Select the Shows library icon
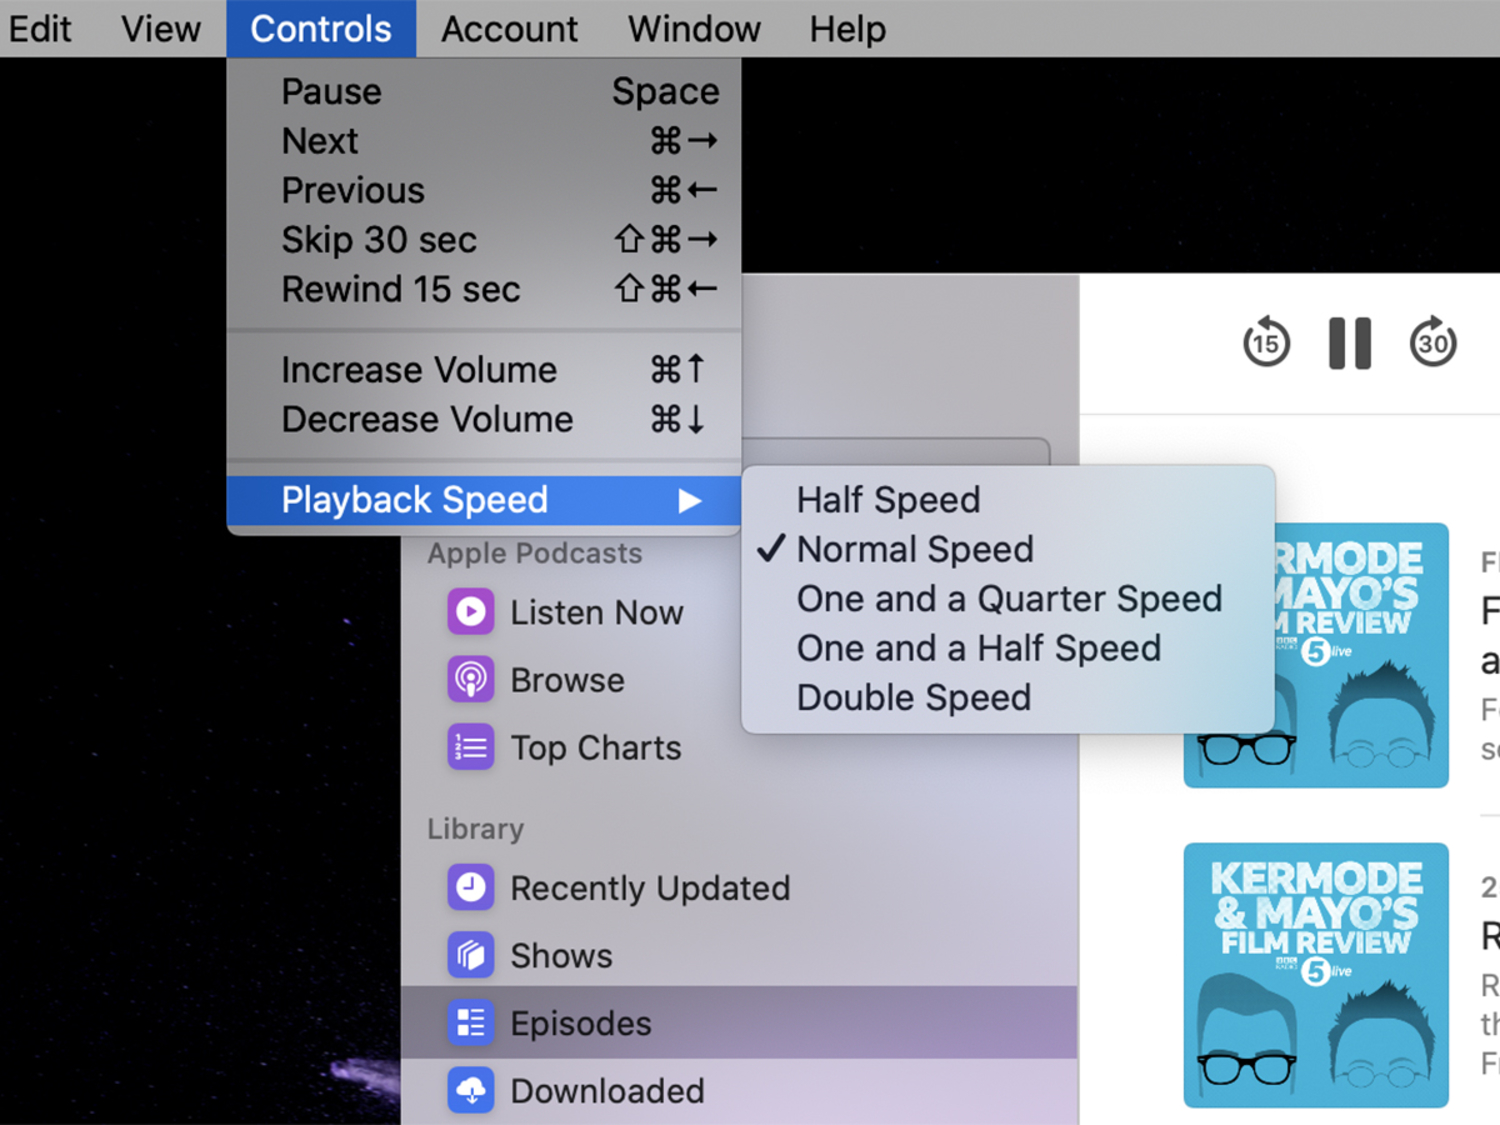The width and height of the screenshot is (1500, 1125). (x=470, y=955)
